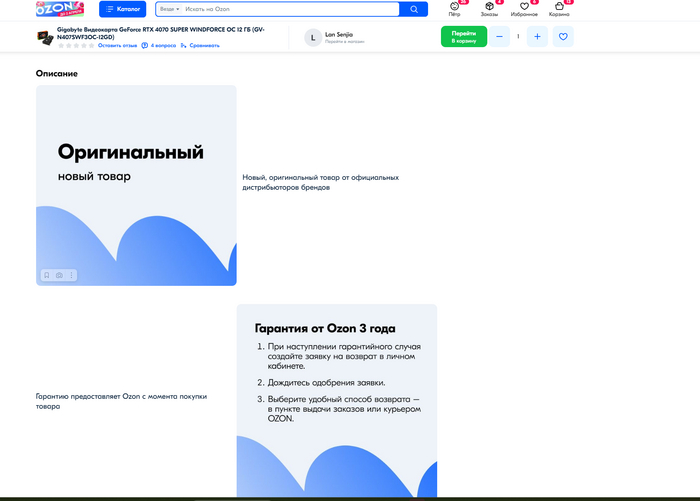Open three-dot menu on Оригинальный image
Viewport: 700px width, 501px height.
coord(71,275)
